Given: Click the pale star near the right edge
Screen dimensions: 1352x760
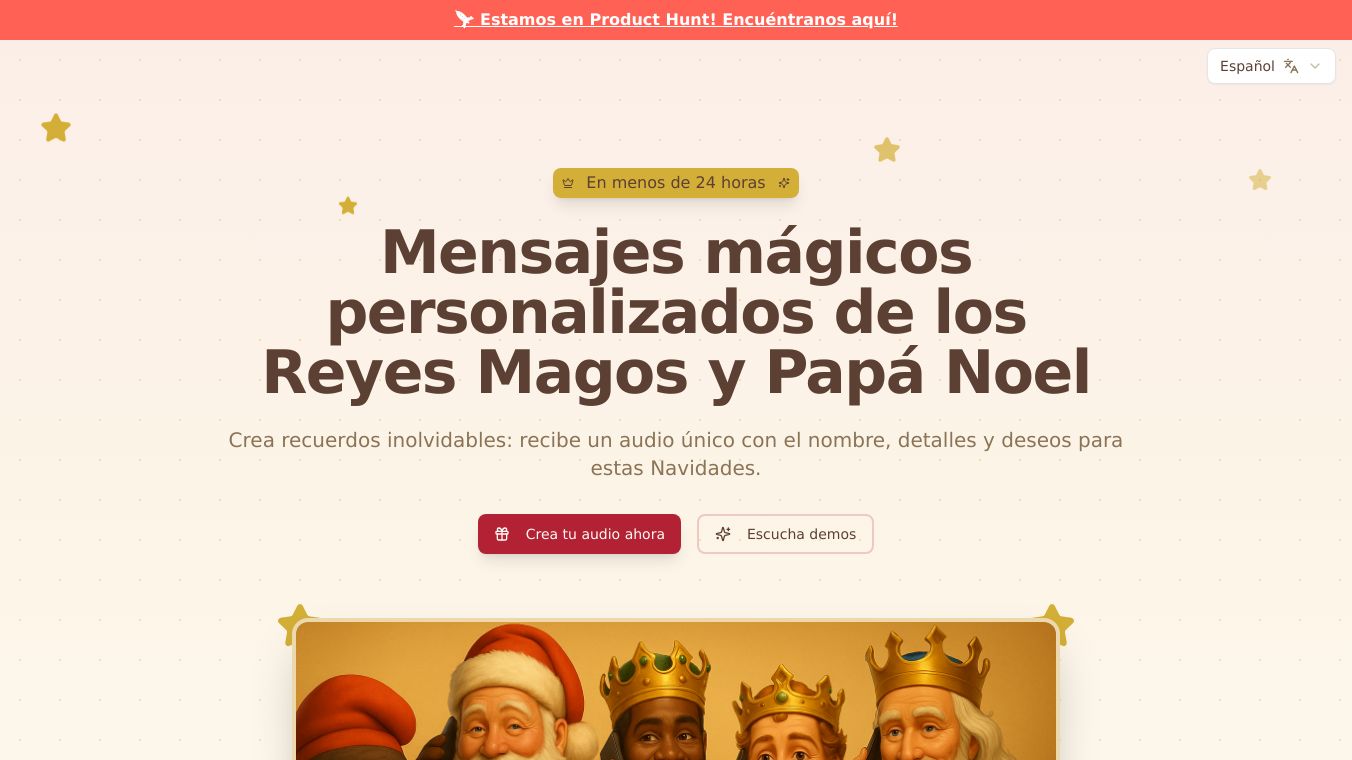Looking at the screenshot, I should 1260,180.
